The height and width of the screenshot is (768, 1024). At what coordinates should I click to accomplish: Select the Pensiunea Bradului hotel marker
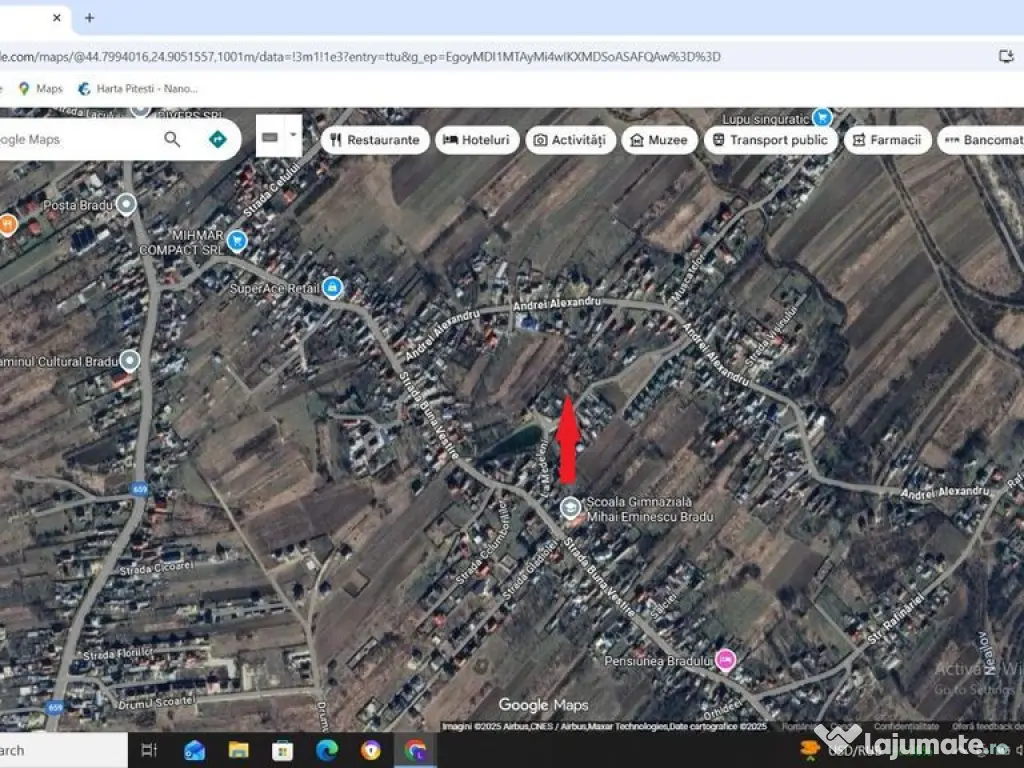pyautogui.click(x=726, y=659)
